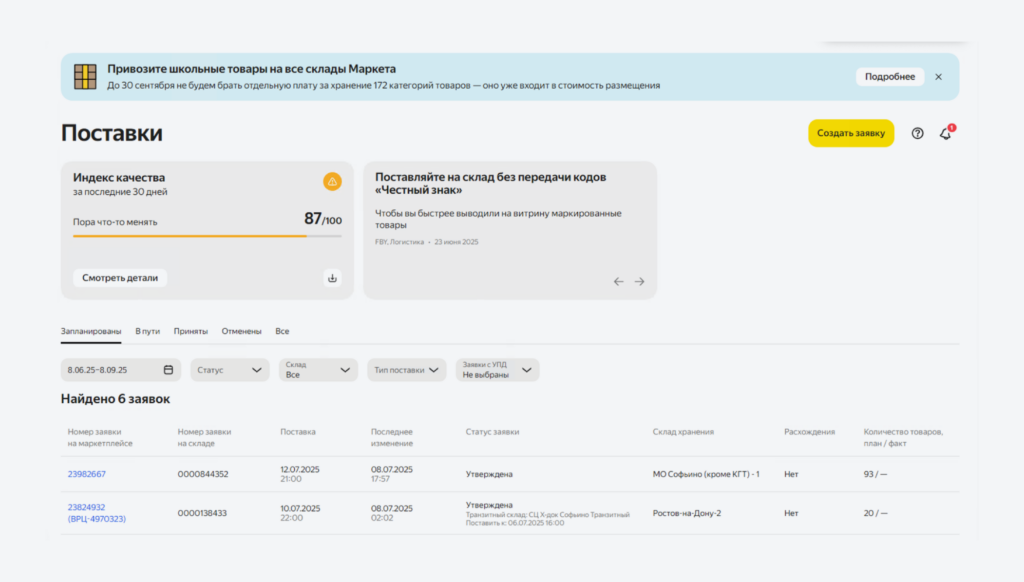Open the Склад dropdown filter
Image resolution: width=1024 pixels, height=582 pixels.
[318, 370]
